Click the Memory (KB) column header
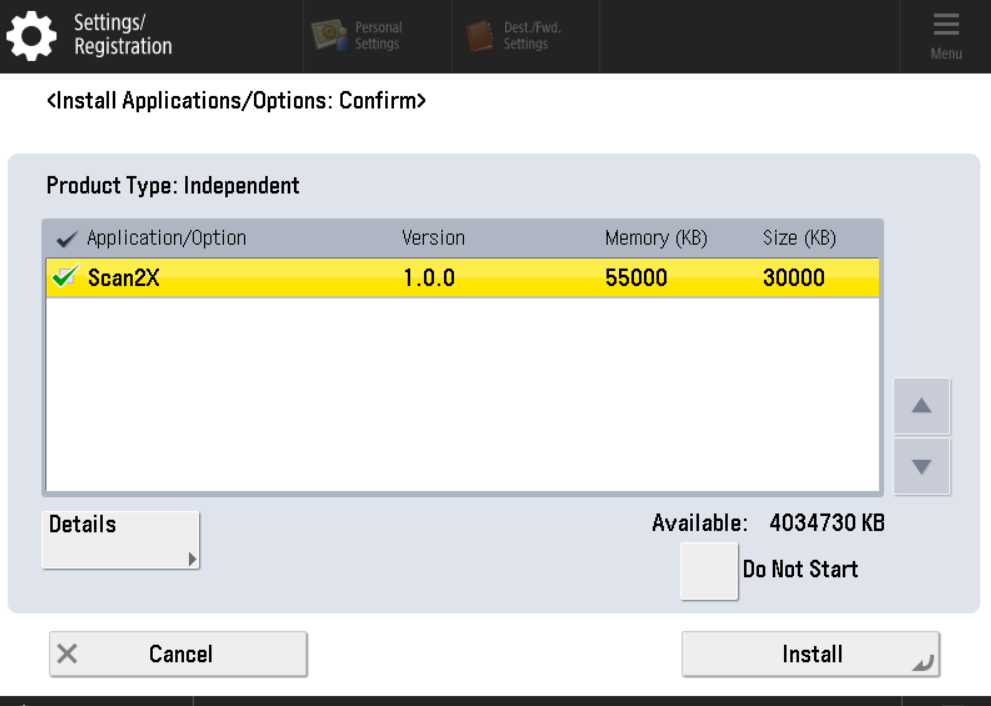 [x=656, y=239]
